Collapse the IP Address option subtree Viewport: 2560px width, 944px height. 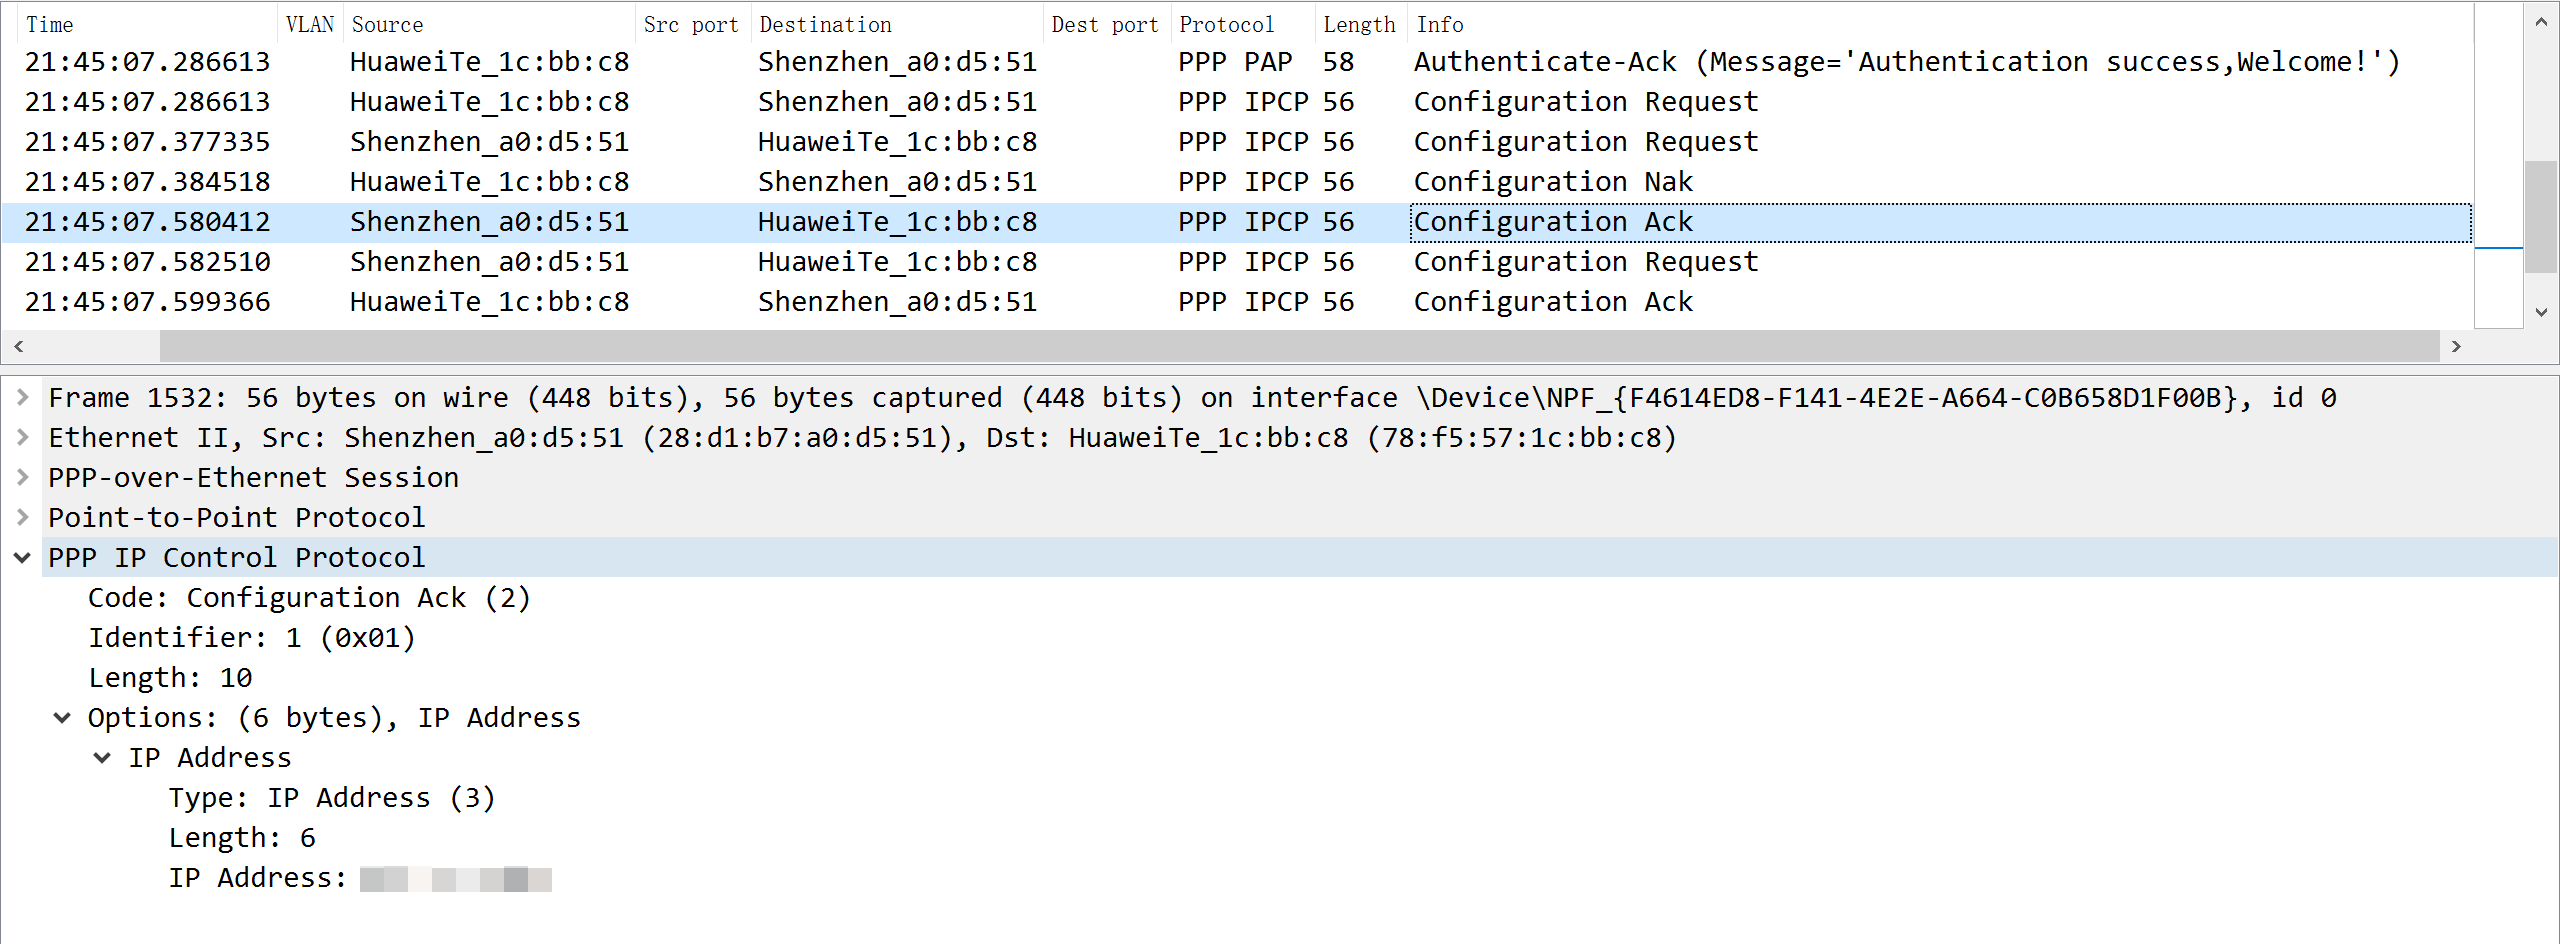pos(102,757)
